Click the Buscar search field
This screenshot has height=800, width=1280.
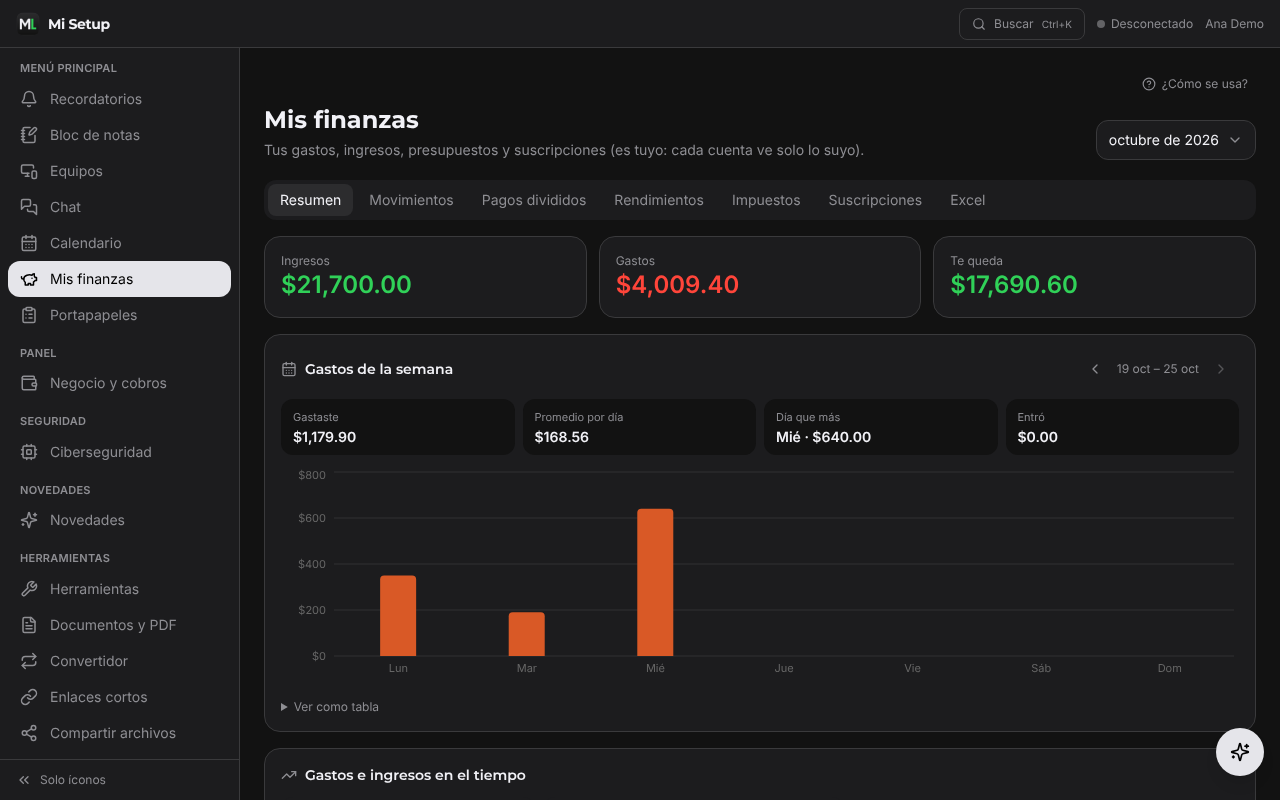point(1022,24)
